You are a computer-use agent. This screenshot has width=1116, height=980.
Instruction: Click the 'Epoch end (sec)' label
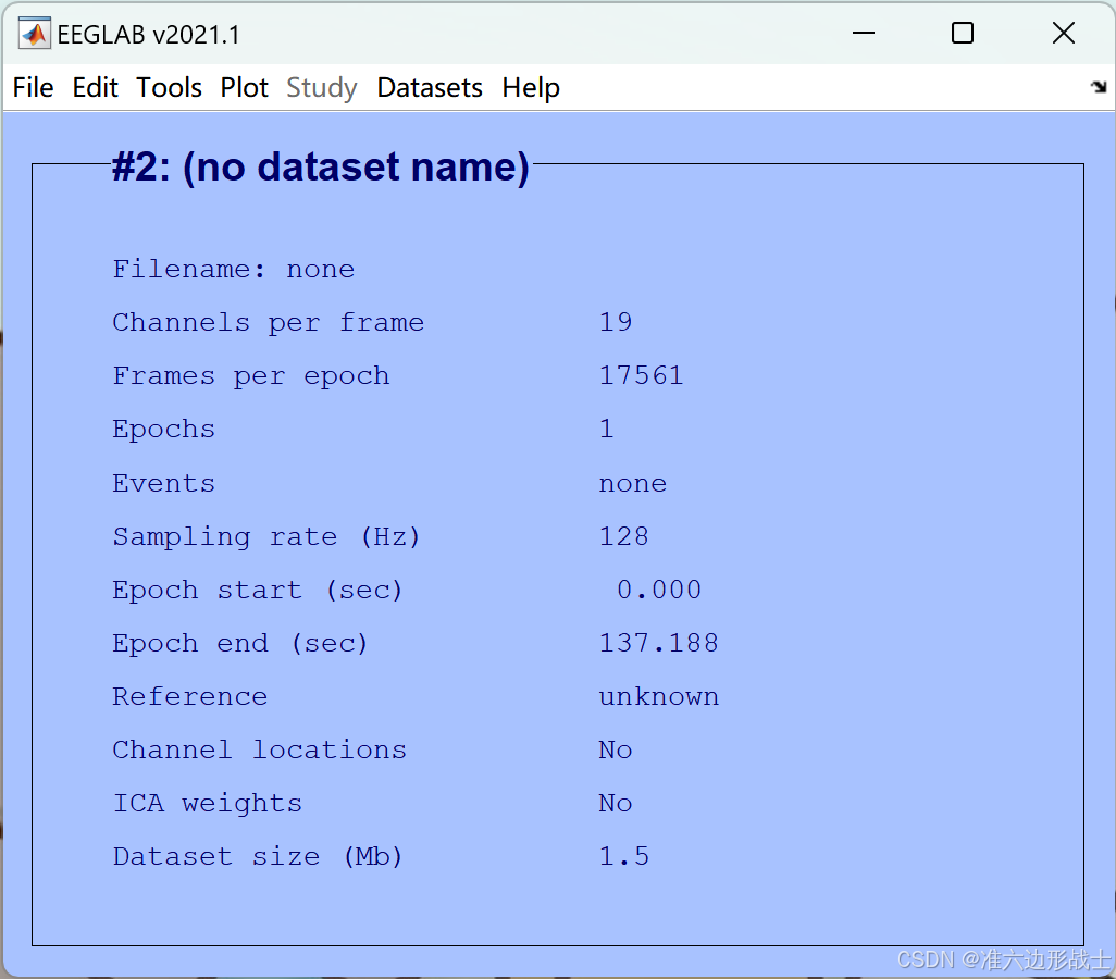point(240,644)
